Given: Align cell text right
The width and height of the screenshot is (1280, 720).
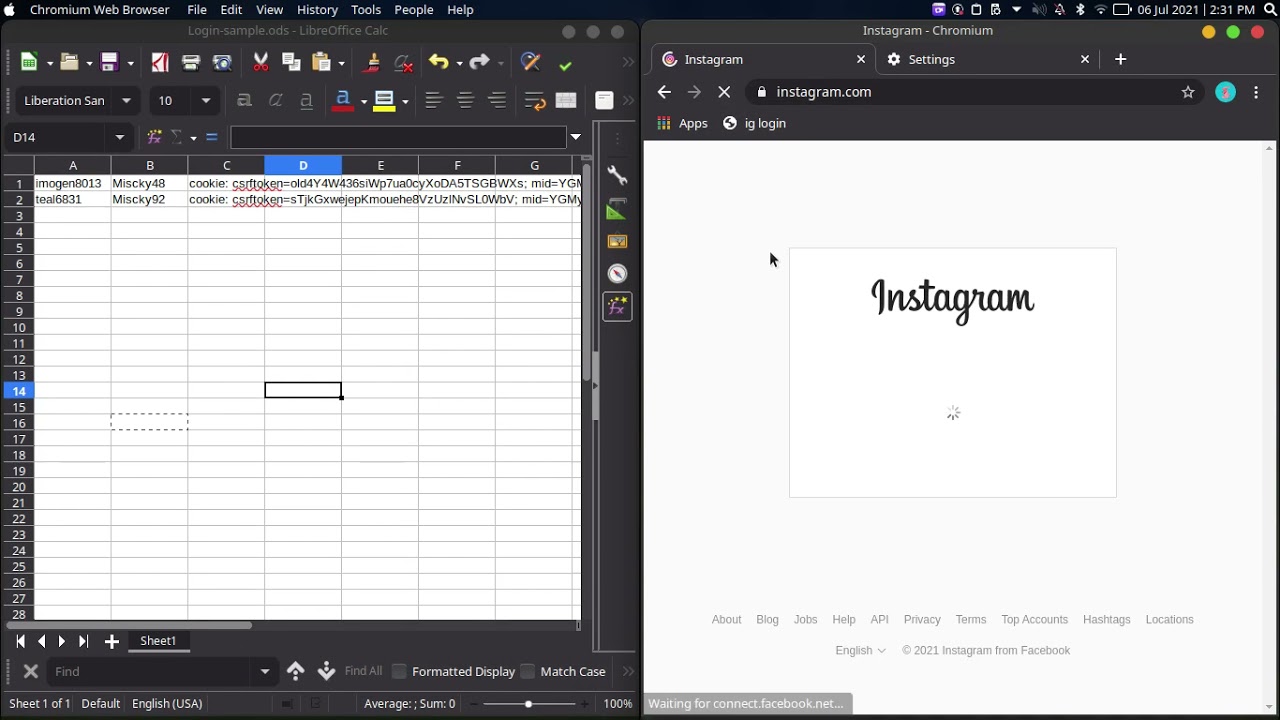Looking at the screenshot, I should [497, 100].
